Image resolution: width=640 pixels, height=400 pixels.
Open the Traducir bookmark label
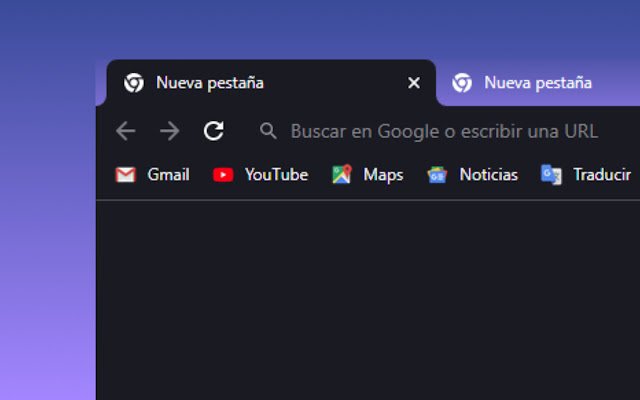point(602,175)
